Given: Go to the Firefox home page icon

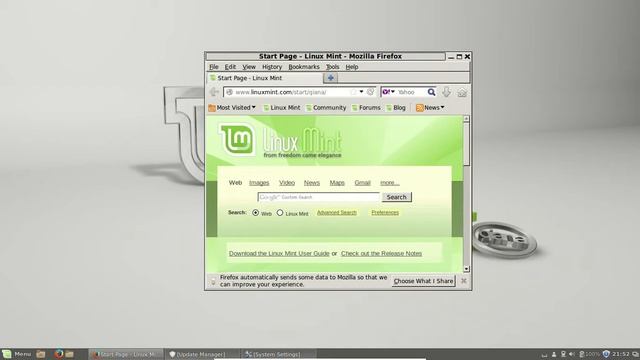Looking at the screenshot, I should pyautogui.click(x=462, y=93).
